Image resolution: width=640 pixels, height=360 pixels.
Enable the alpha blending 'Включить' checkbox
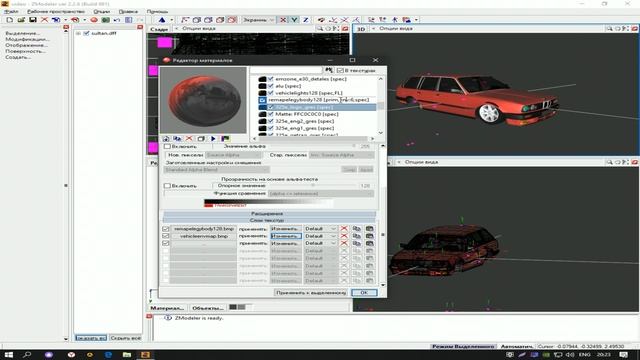(167, 146)
